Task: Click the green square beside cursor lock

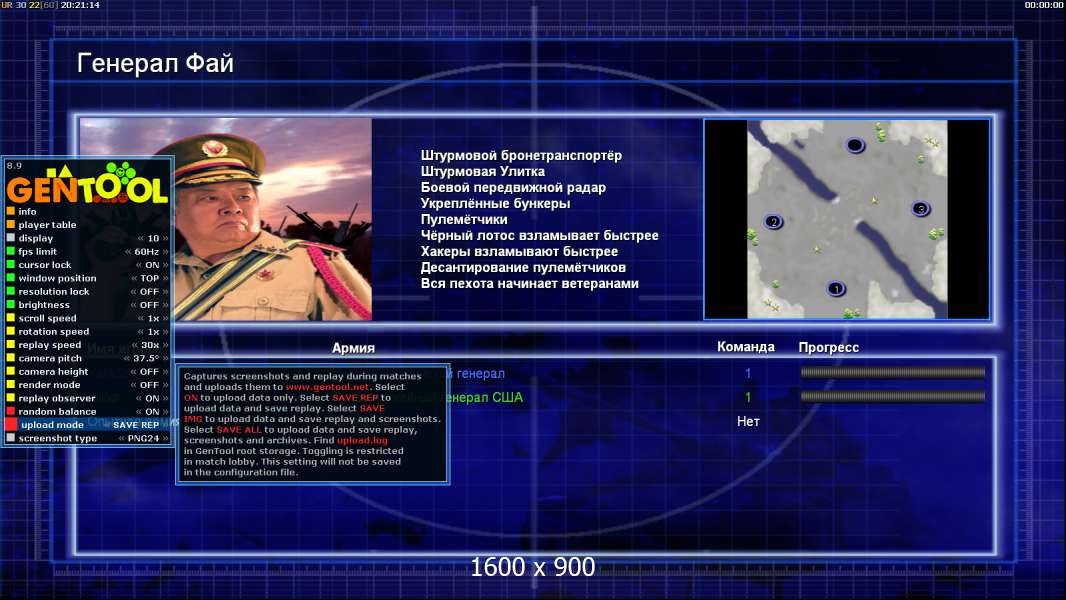Action: [x=10, y=264]
